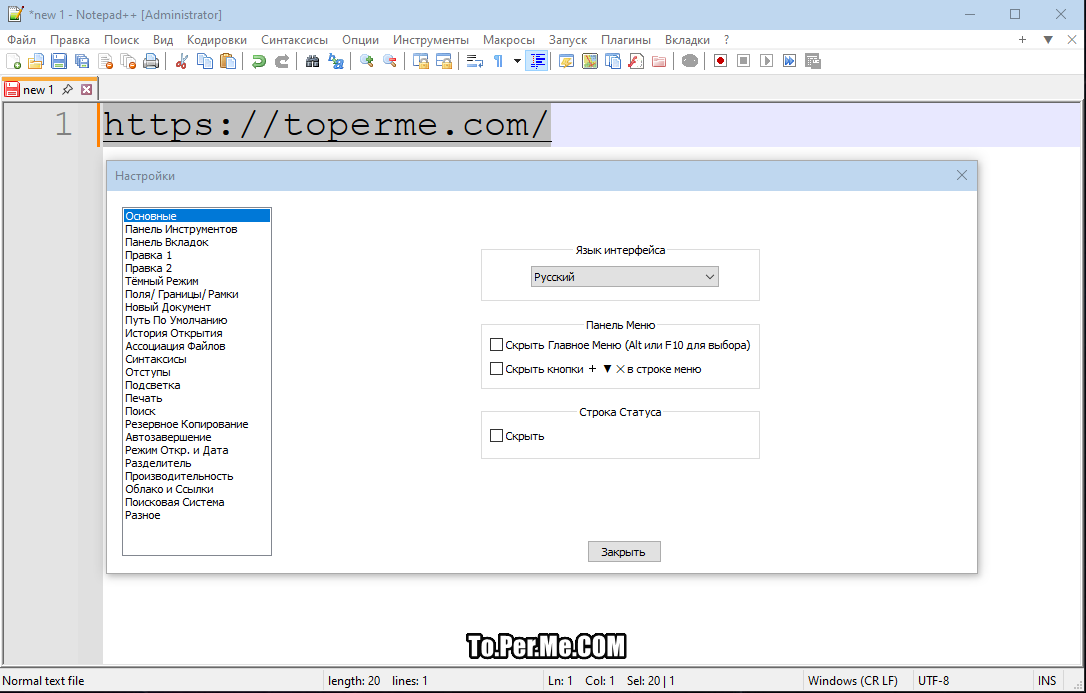
Task: Toggle the Word Wrap toolbar icon
Action: click(x=475, y=61)
